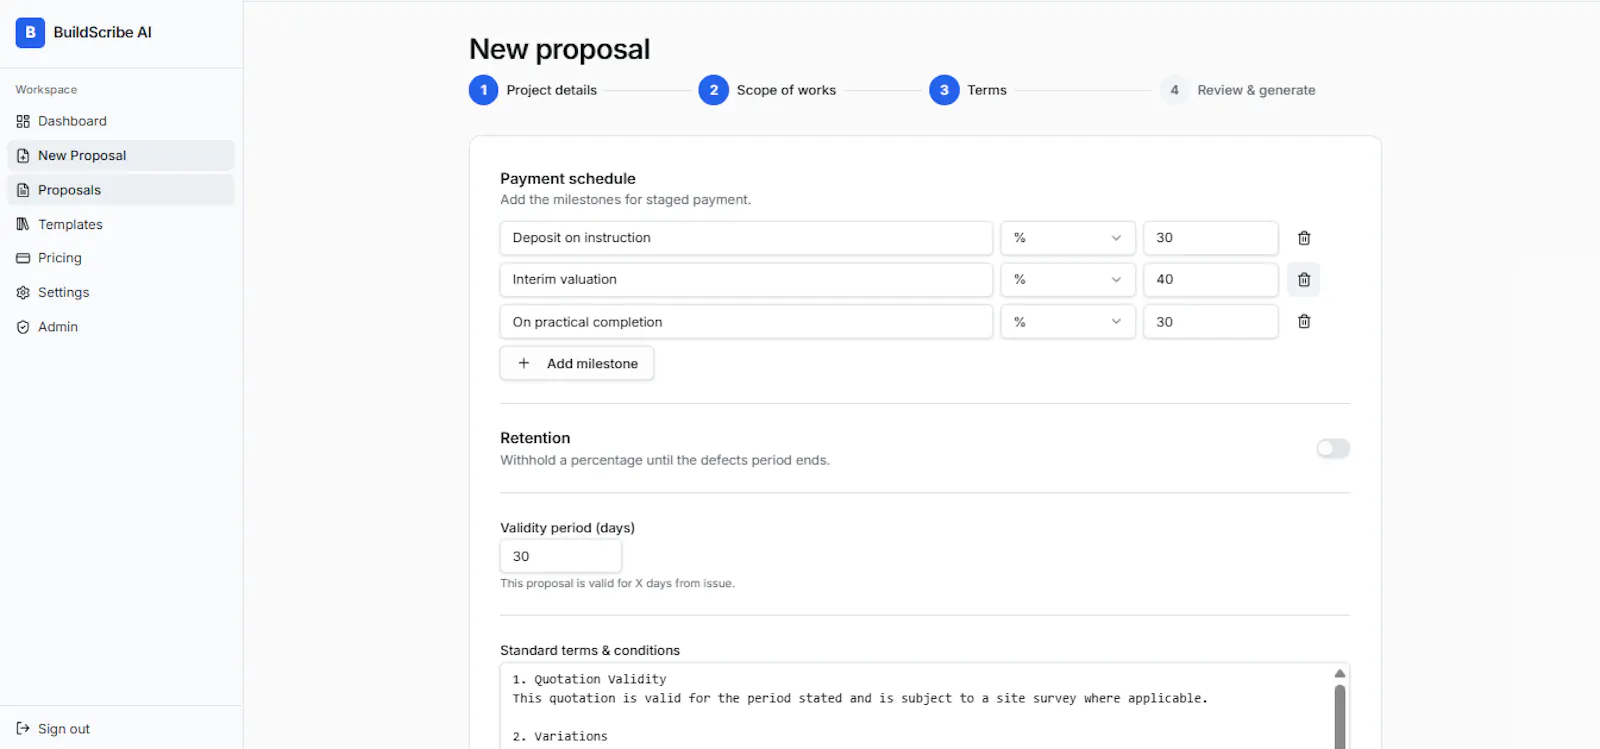Click the Proposals file icon in sidebar
This screenshot has width=1600, height=749.
tap(23, 190)
